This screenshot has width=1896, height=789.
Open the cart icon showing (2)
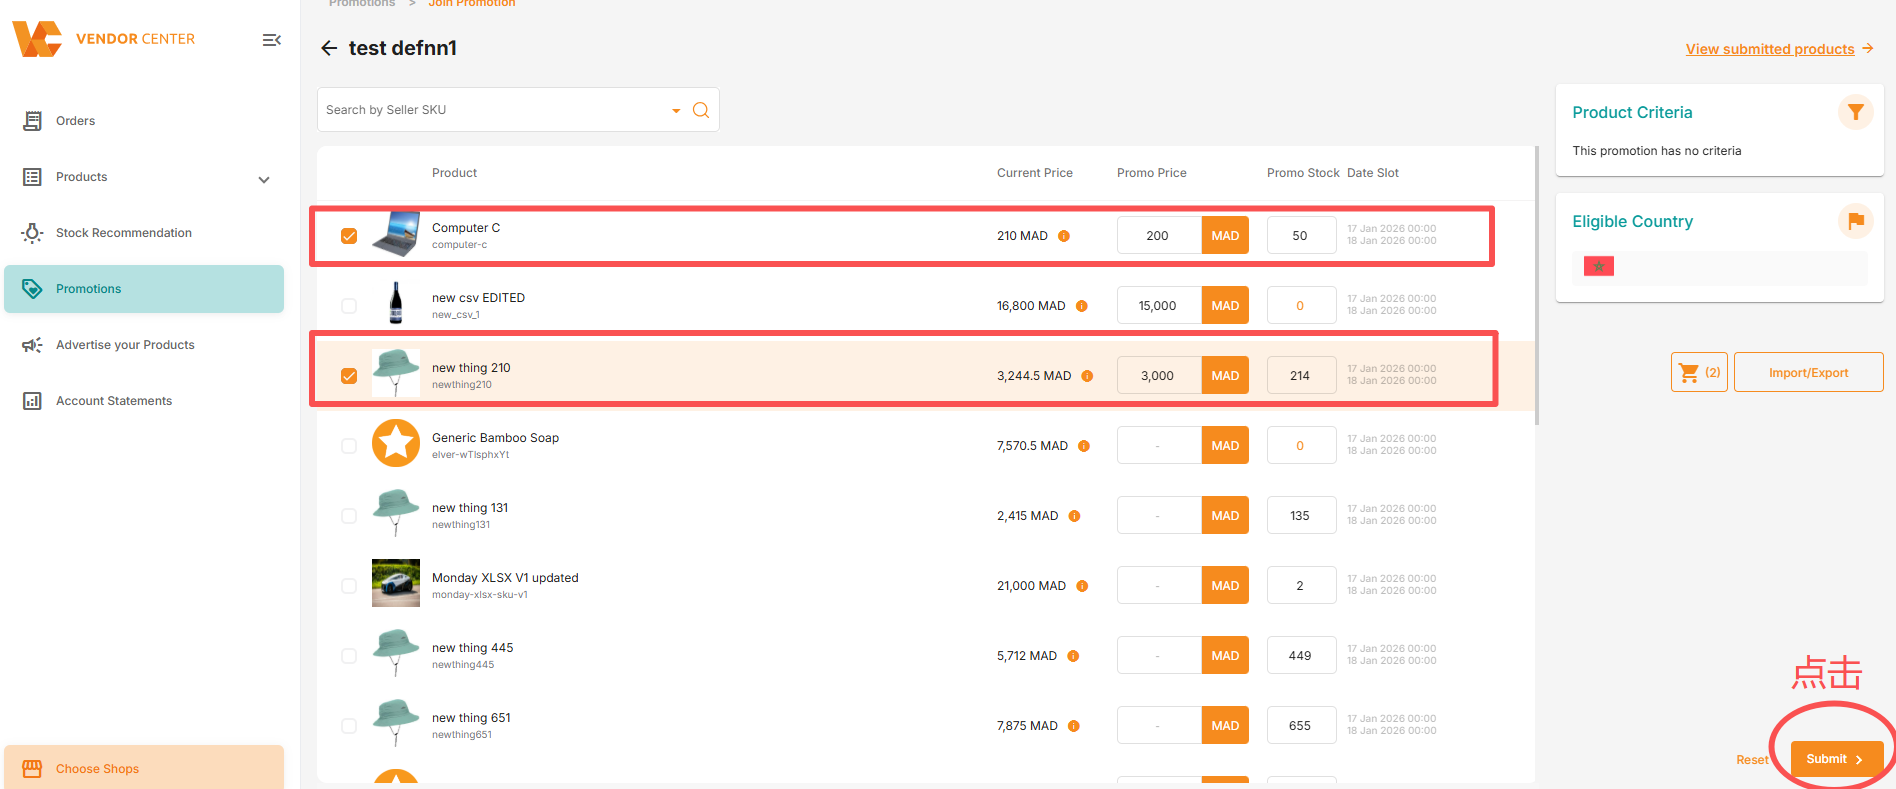pyautogui.click(x=1699, y=372)
